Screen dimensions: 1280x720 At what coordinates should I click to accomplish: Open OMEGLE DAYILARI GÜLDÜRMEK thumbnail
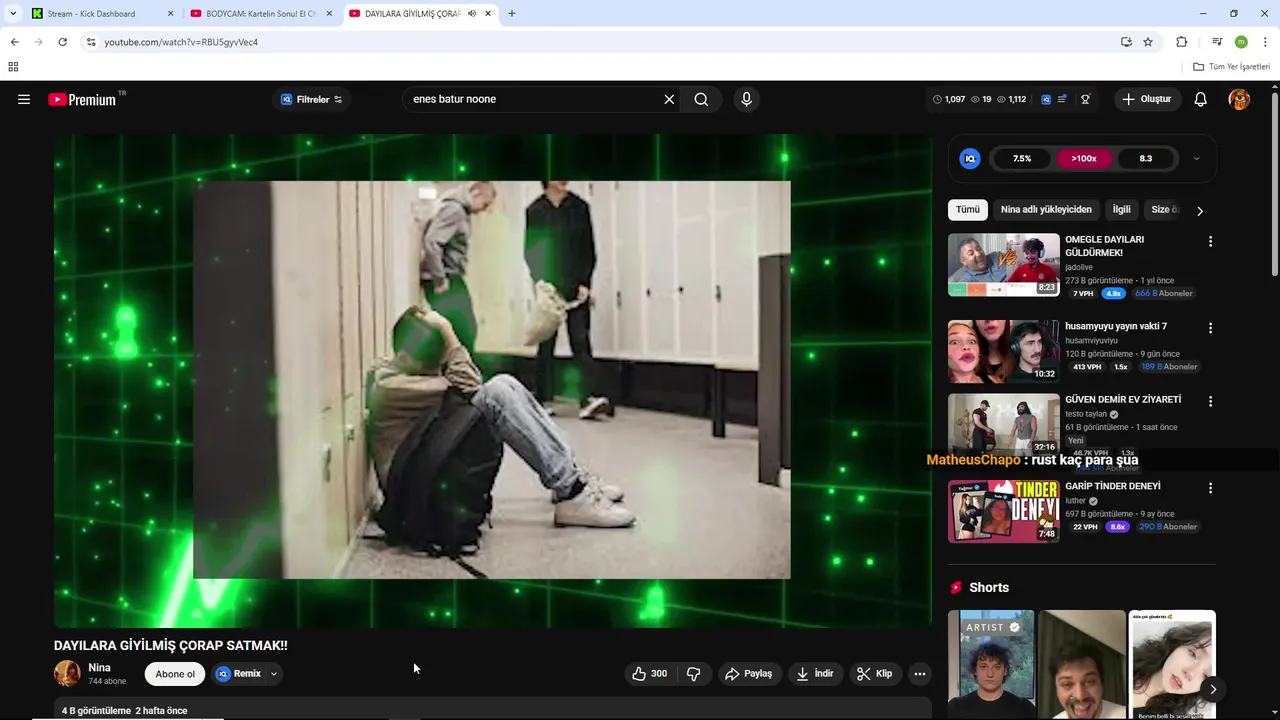pos(1003,265)
